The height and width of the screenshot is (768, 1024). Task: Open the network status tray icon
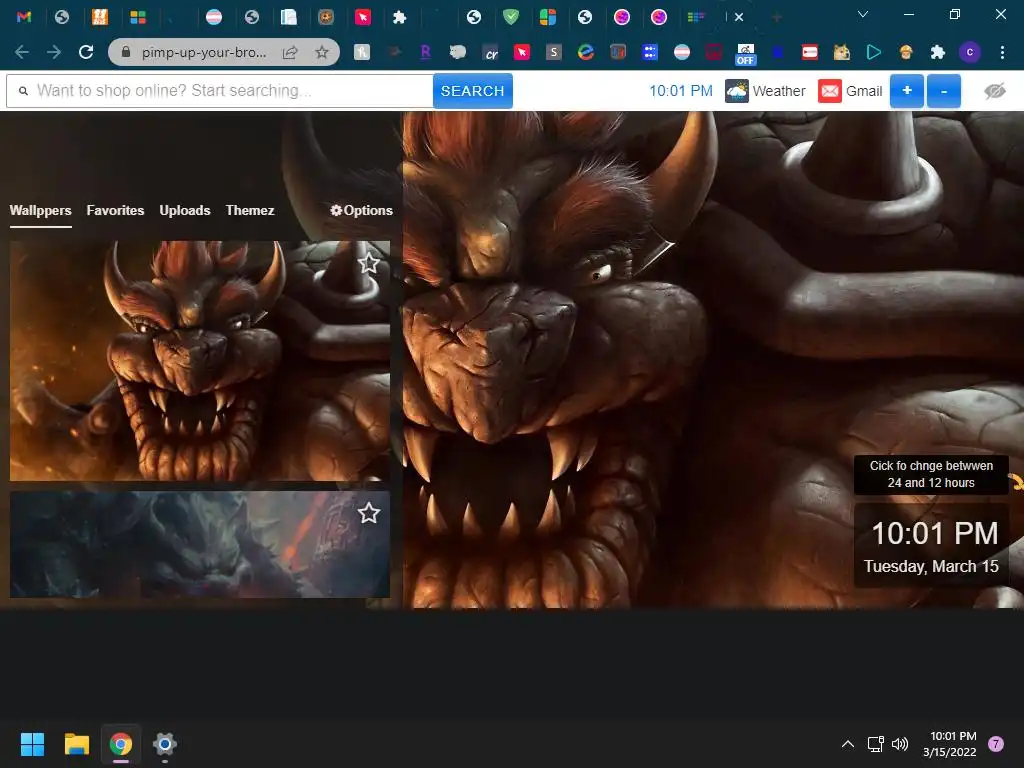pos(875,744)
